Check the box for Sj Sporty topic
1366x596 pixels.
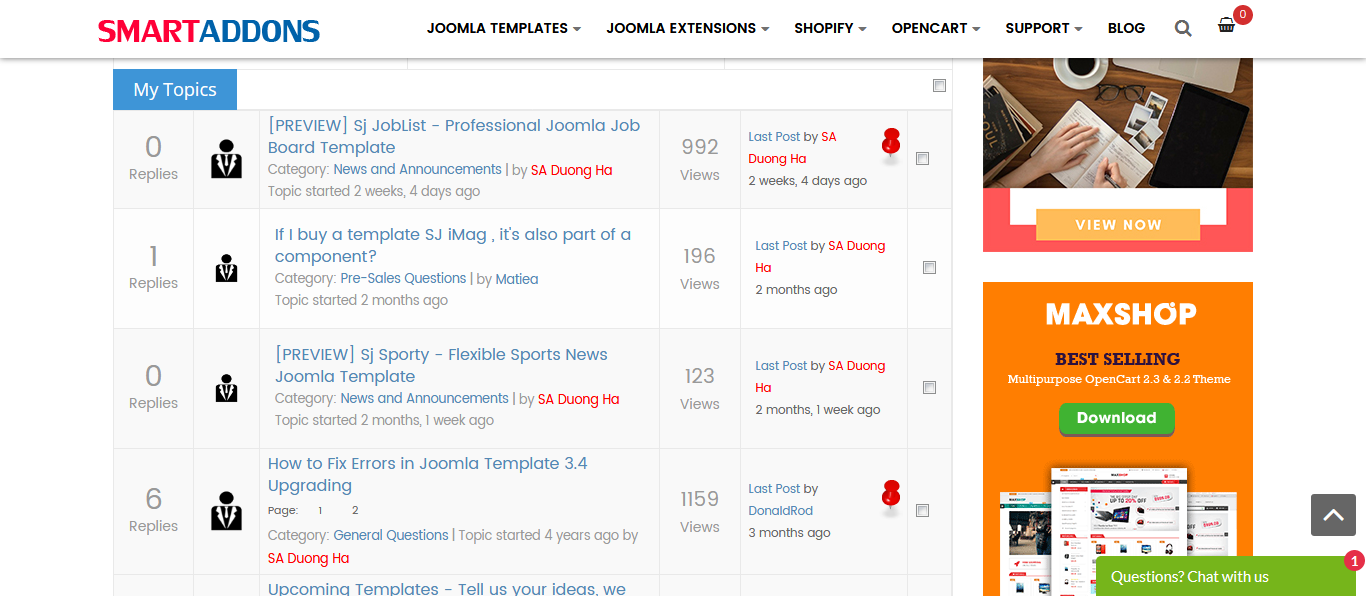pyautogui.click(x=929, y=387)
